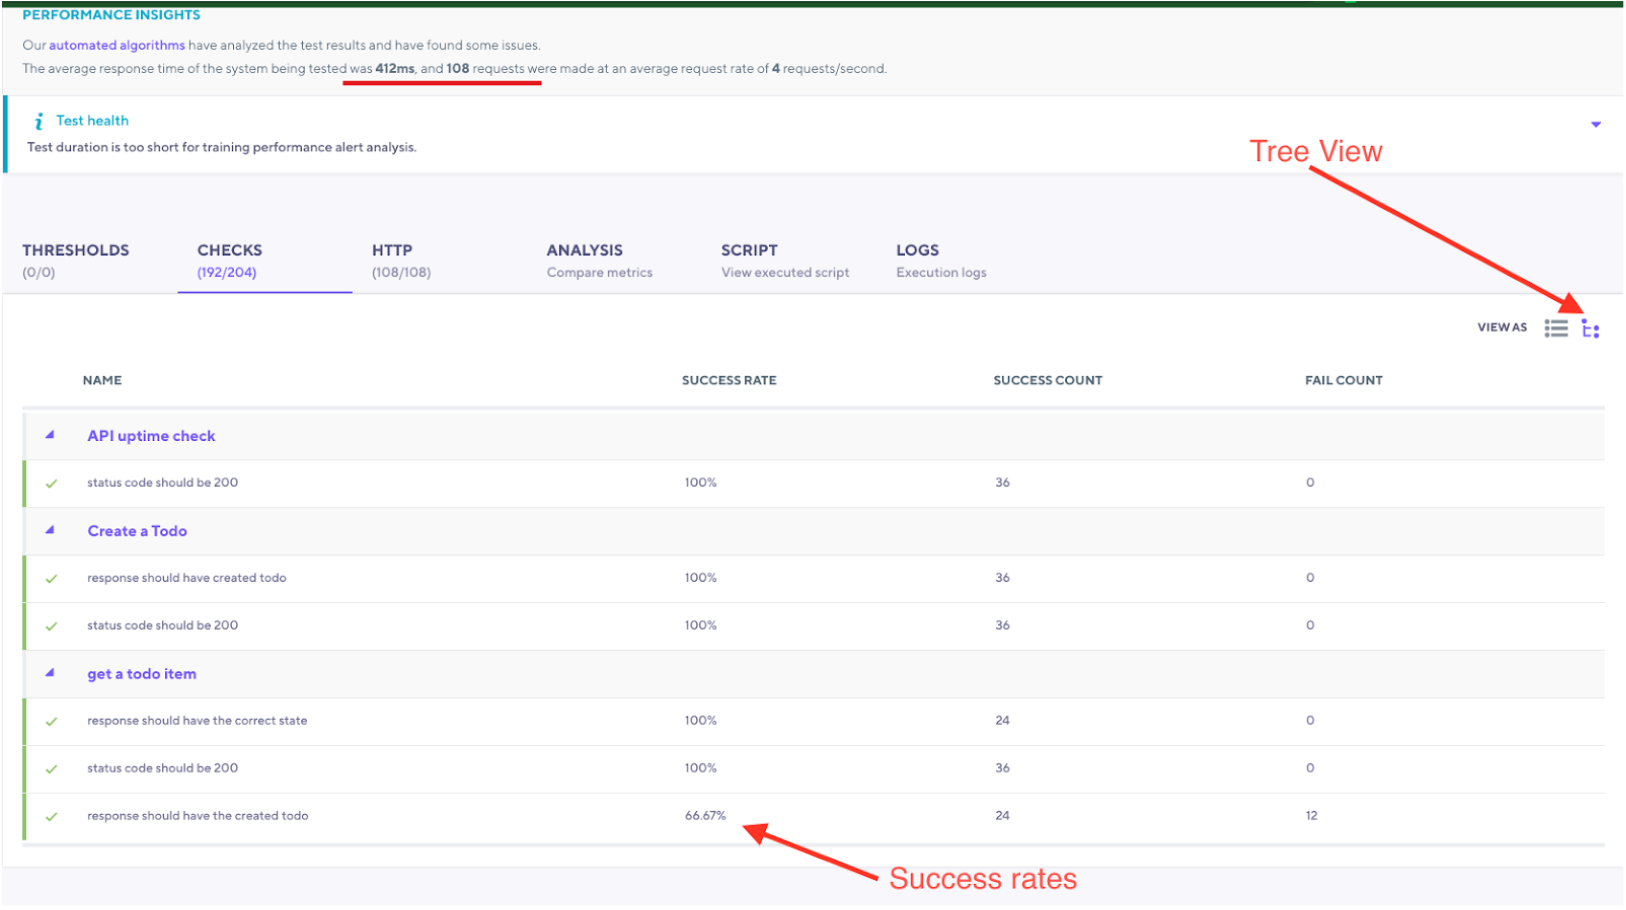
Task: Open the automated algorithms link
Action: (x=117, y=45)
